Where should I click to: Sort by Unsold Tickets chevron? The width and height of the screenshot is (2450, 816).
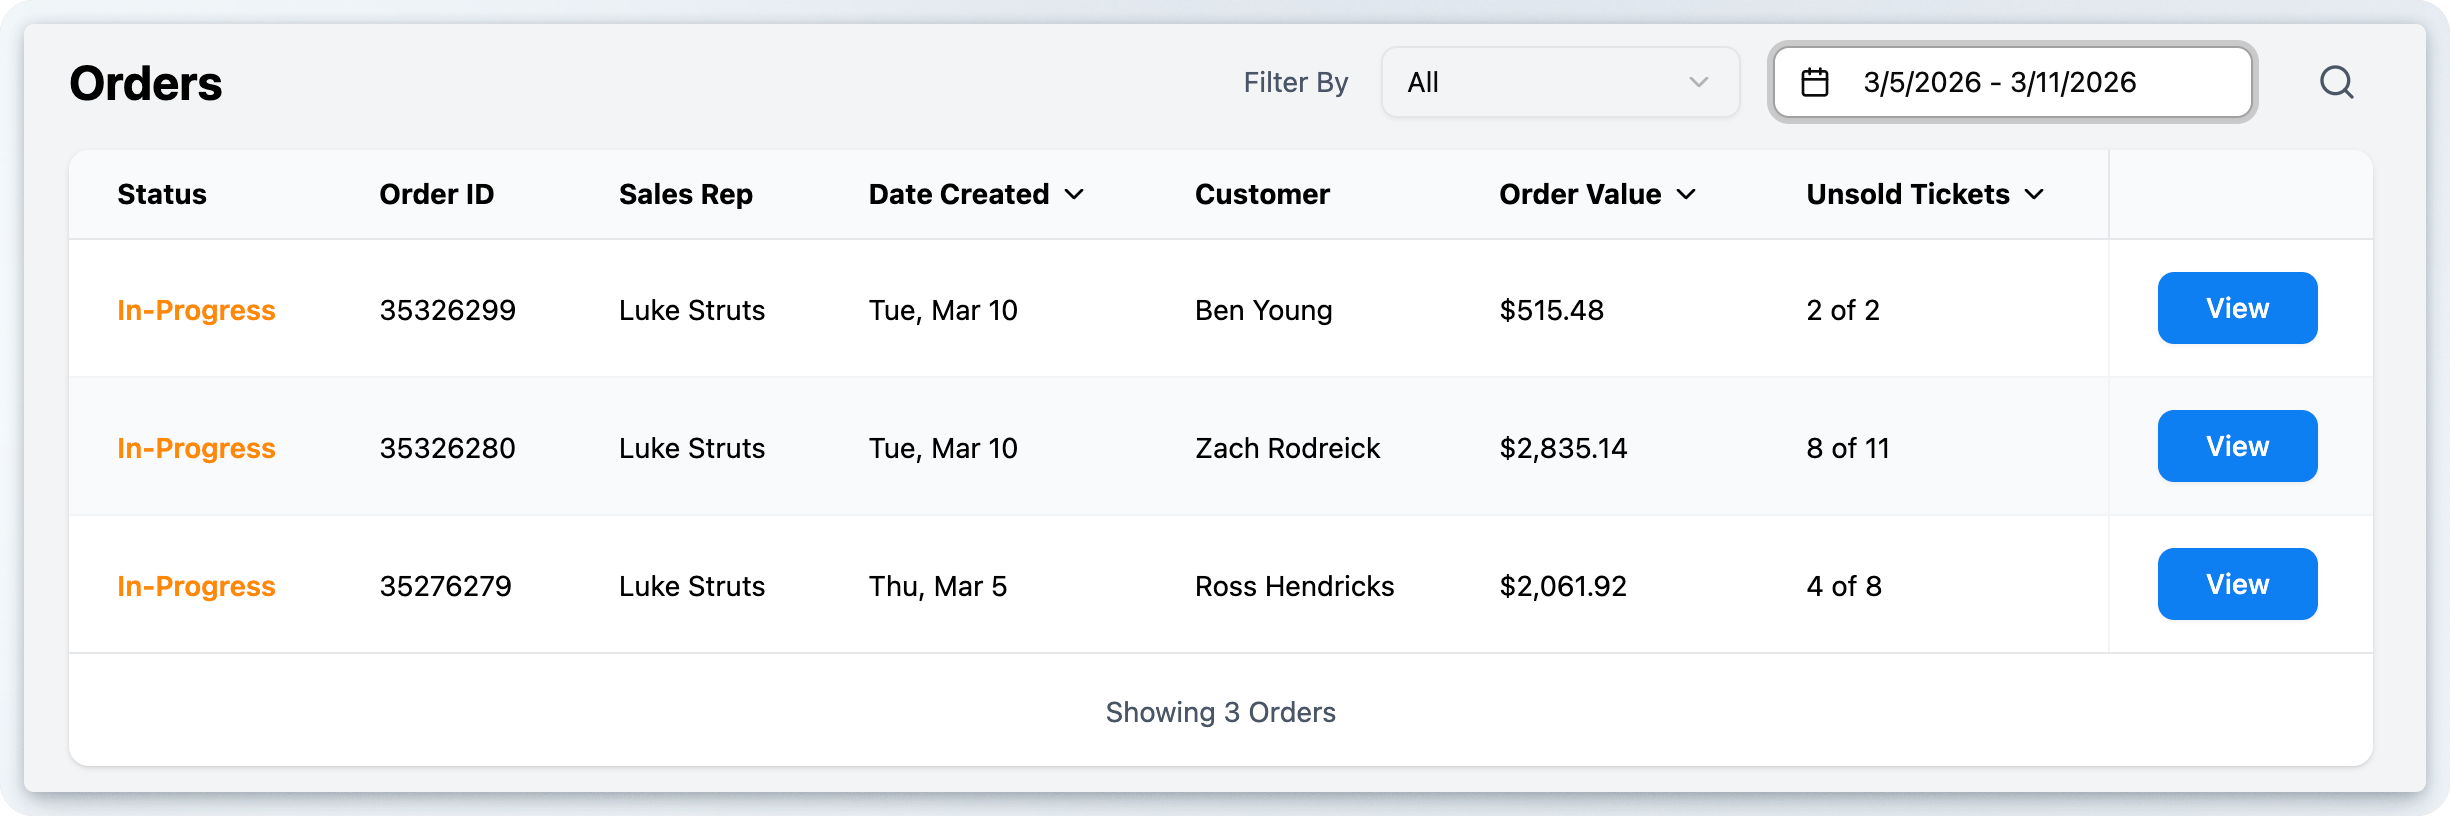click(x=2035, y=194)
